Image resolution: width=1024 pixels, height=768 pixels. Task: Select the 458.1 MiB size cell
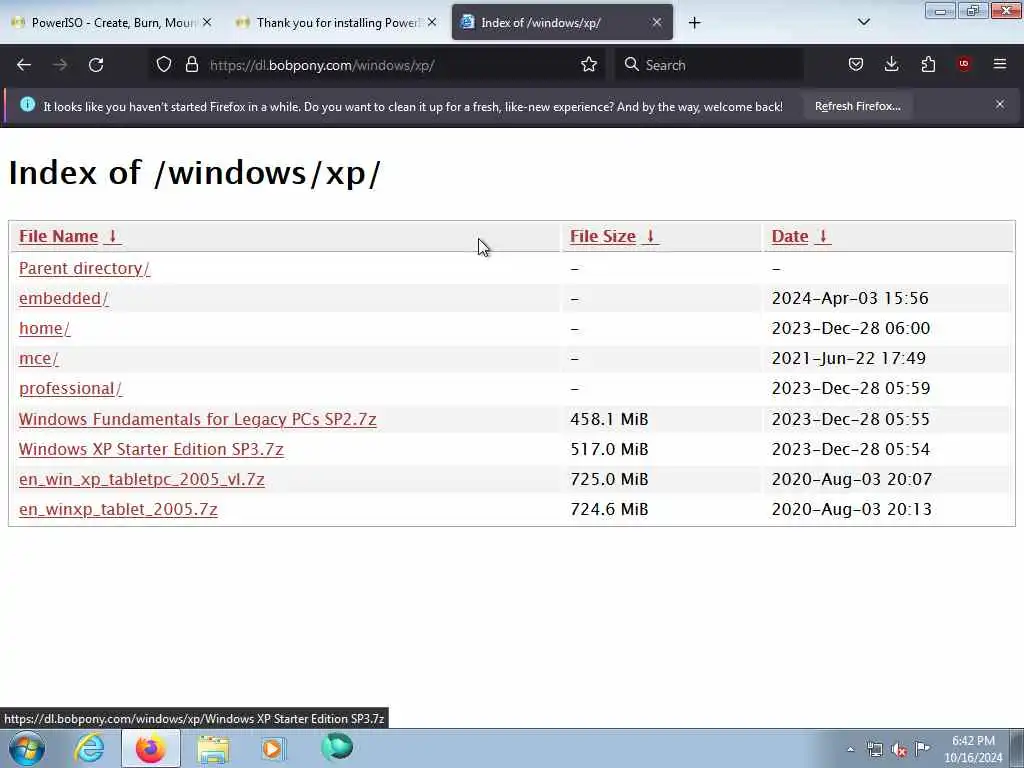(609, 419)
